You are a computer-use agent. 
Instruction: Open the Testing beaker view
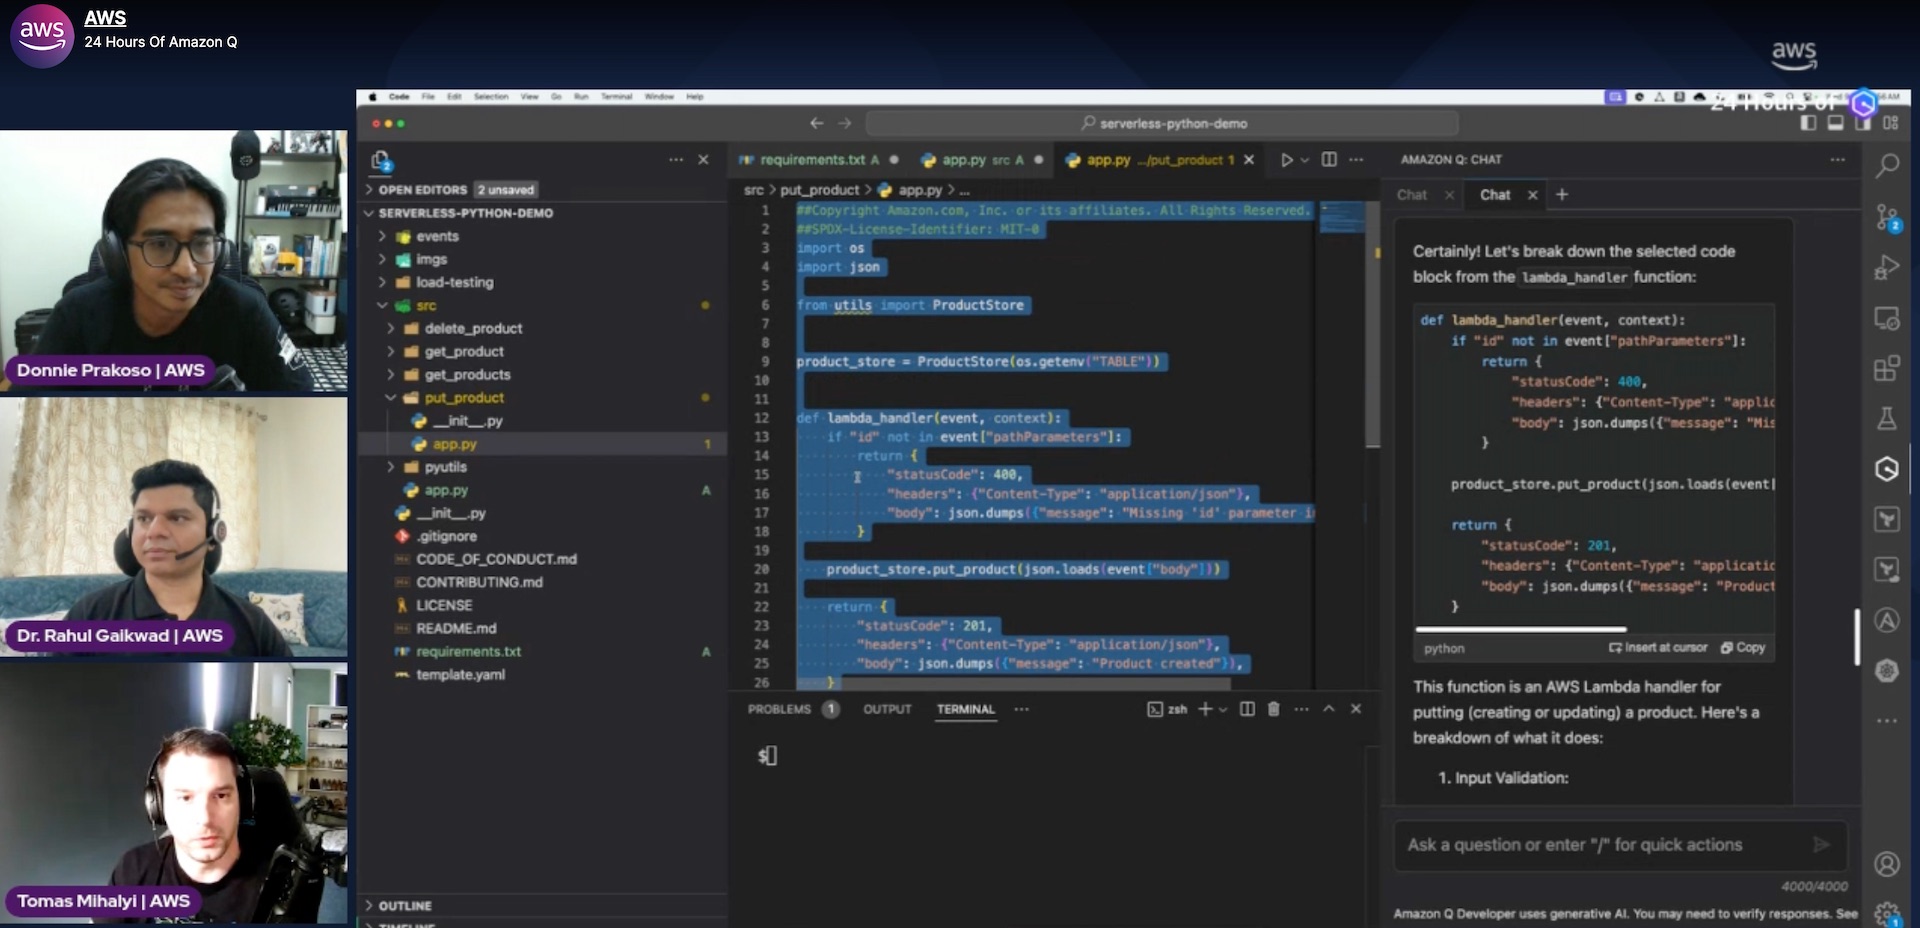[x=1887, y=418]
